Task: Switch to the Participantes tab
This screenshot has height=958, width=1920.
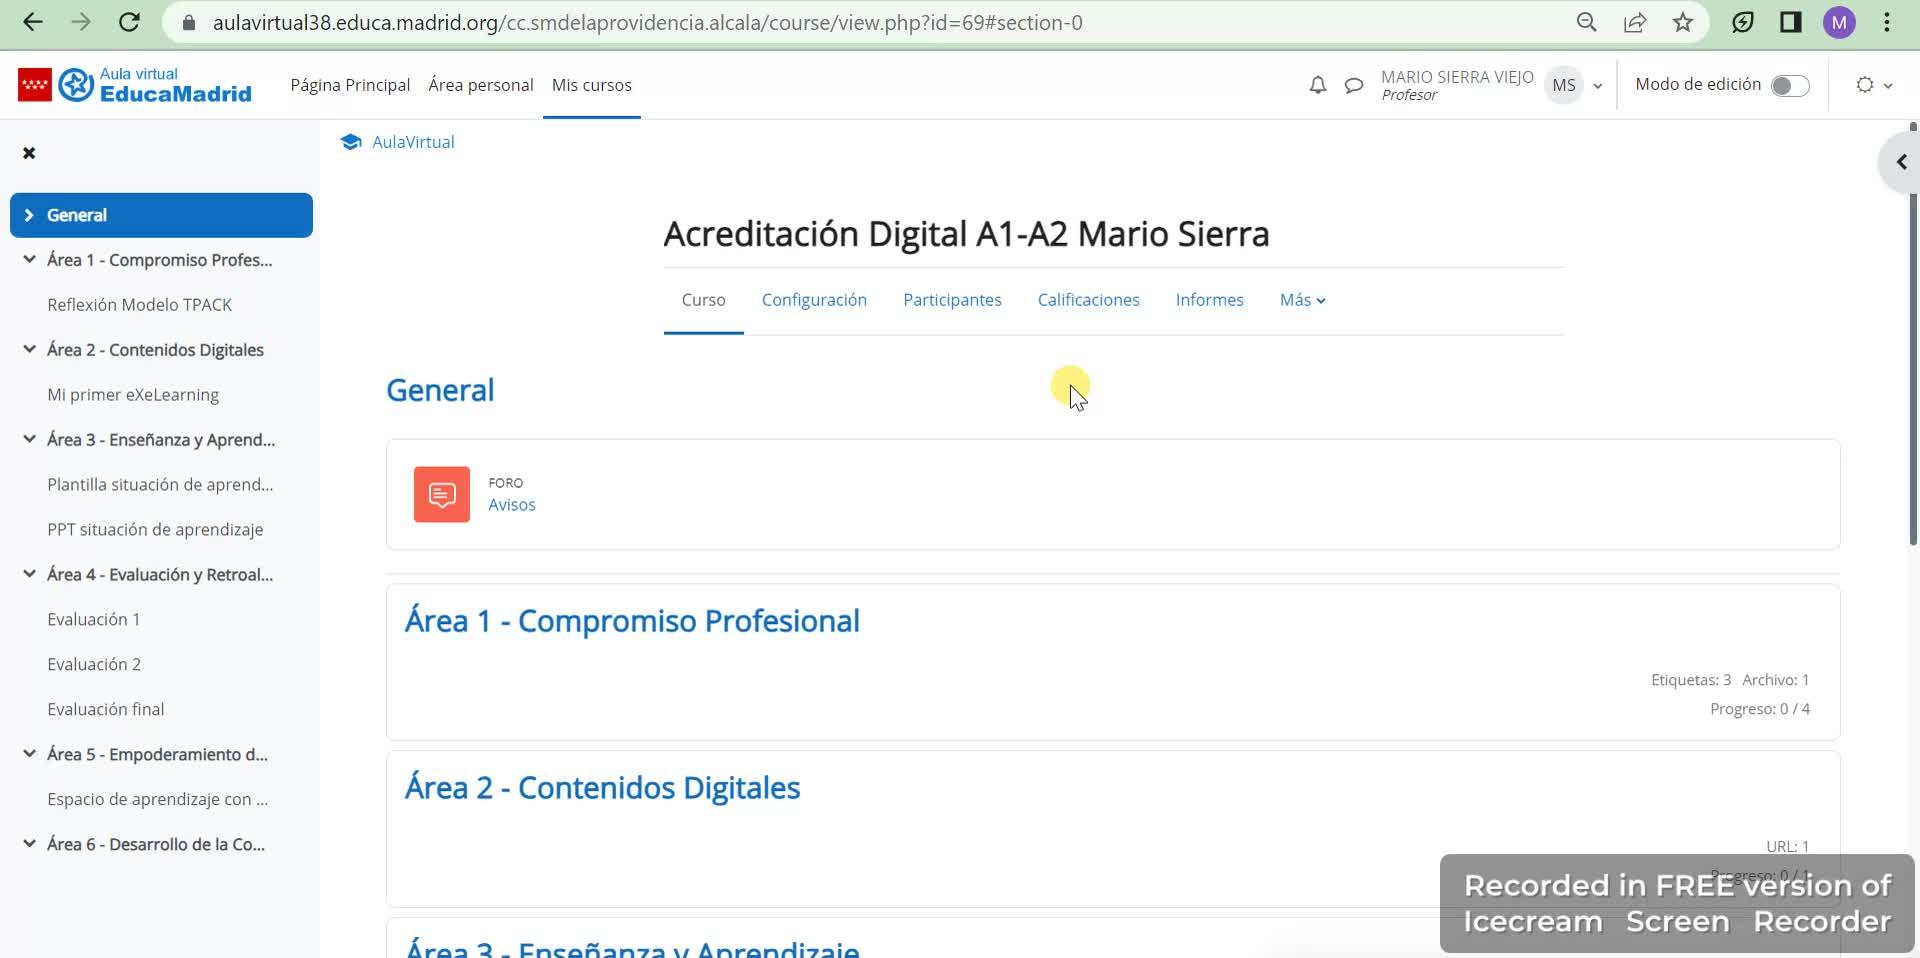Action: pos(952,300)
